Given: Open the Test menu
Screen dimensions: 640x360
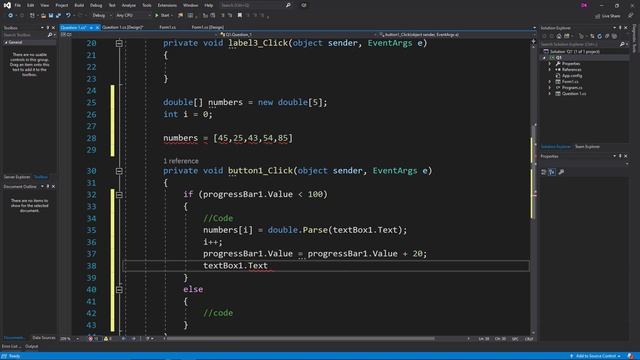Looking at the screenshot, I should click(112, 5).
